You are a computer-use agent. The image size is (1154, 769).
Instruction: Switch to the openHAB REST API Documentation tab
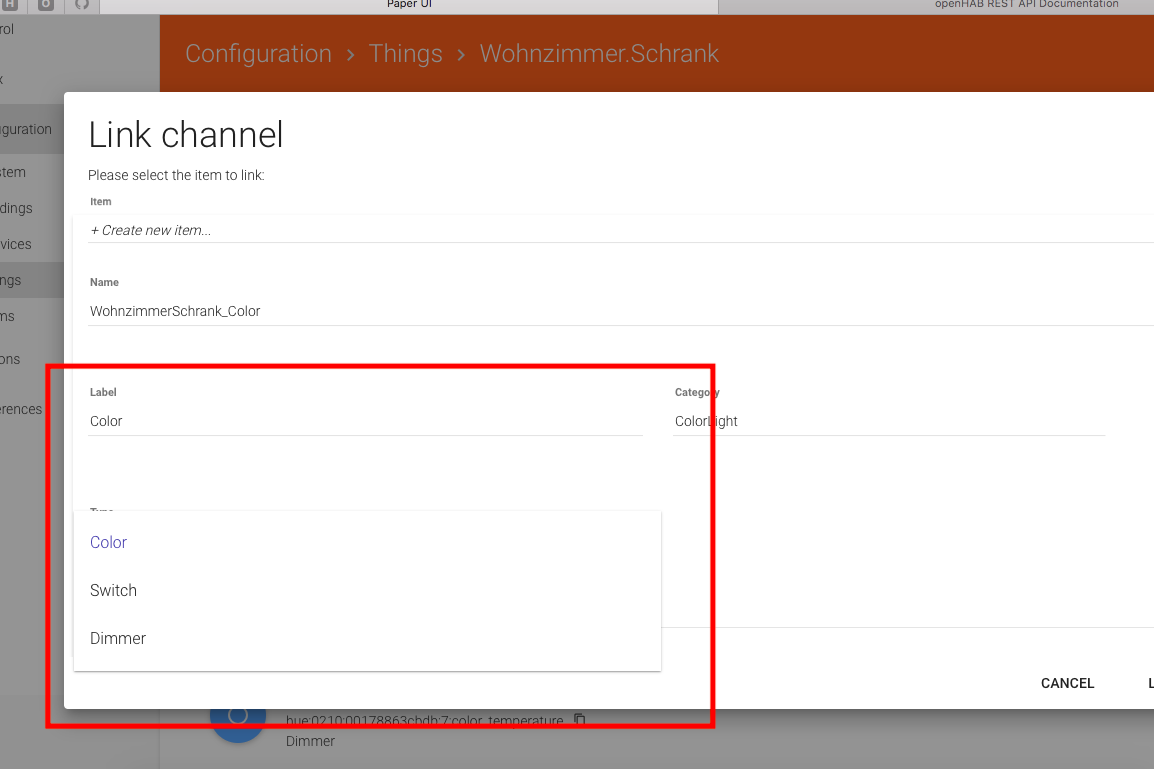(x=1026, y=5)
